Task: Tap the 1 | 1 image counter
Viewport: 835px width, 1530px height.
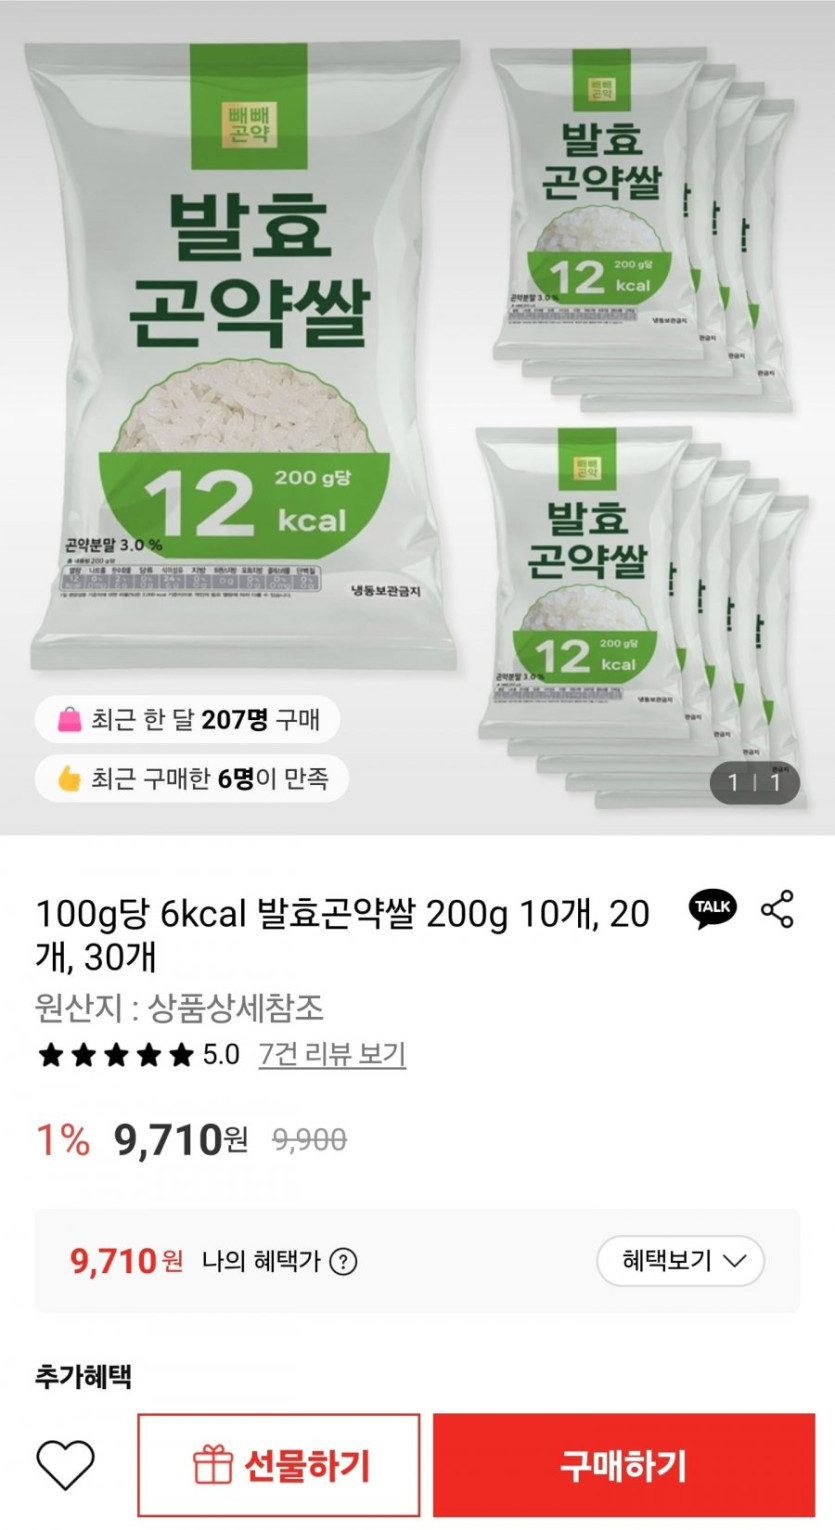Action: point(754,782)
